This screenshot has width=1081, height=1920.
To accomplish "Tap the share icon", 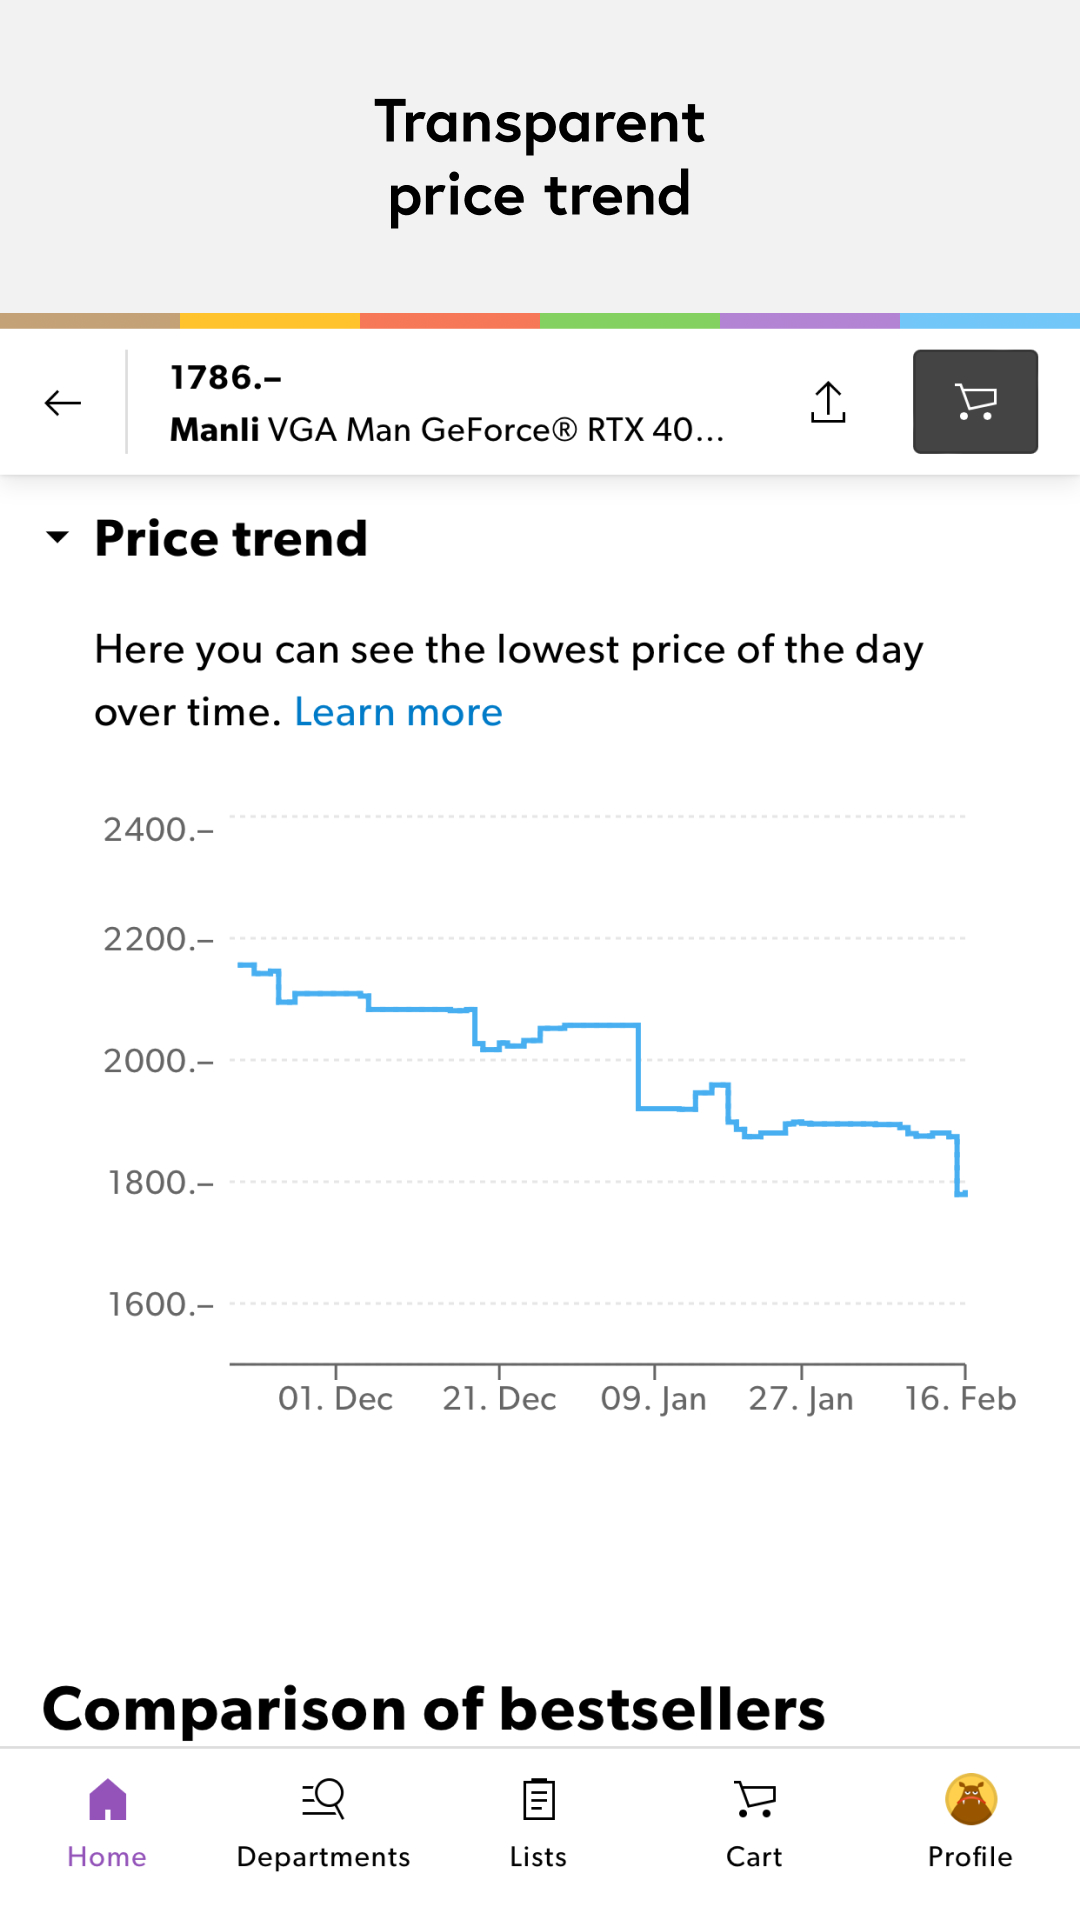I will pyautogui.click(x=828, y=403).
